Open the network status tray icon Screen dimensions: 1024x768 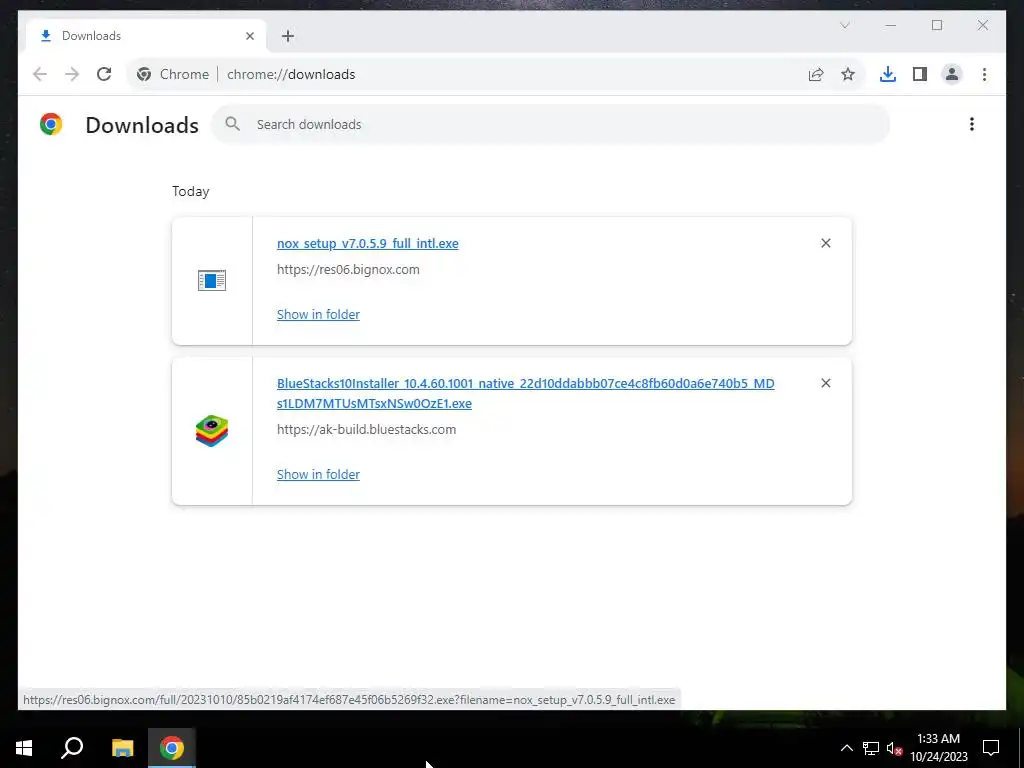871,748
